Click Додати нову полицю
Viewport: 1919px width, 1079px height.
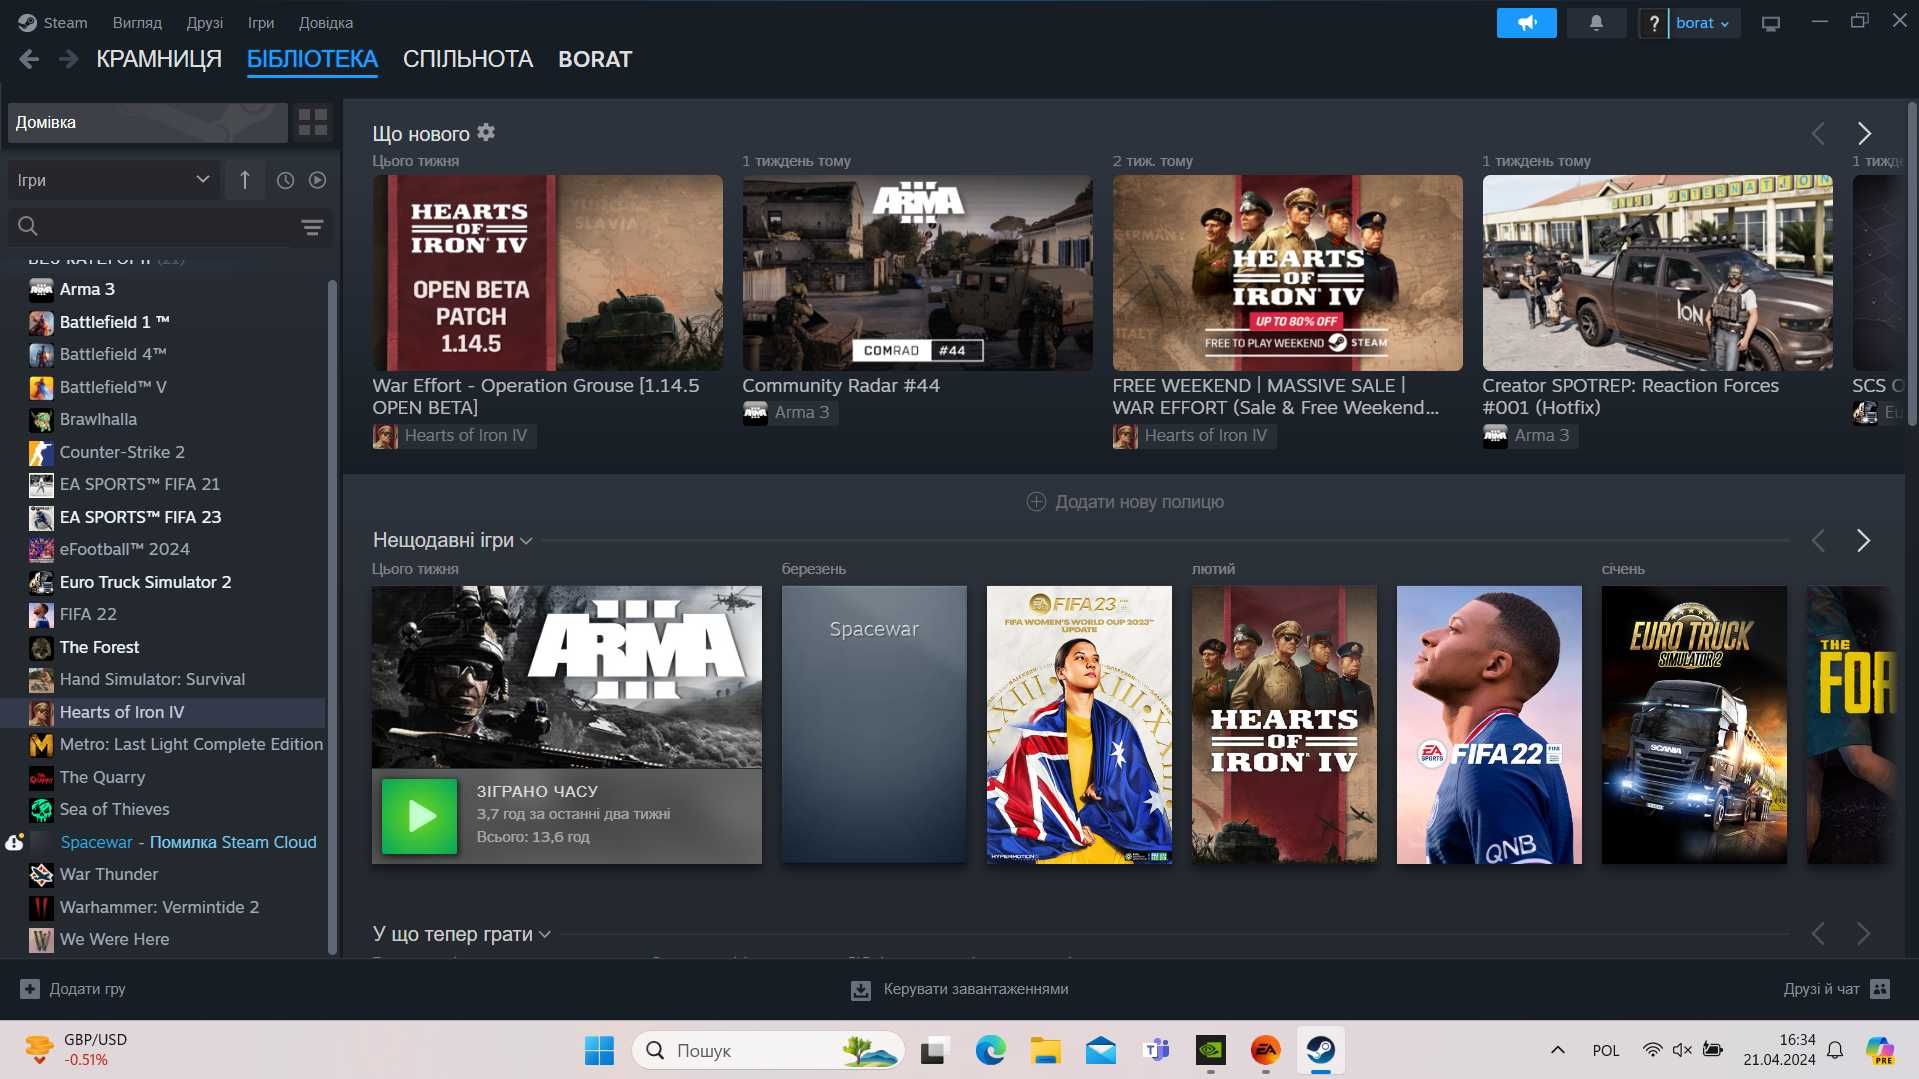tap(1125, 502)
